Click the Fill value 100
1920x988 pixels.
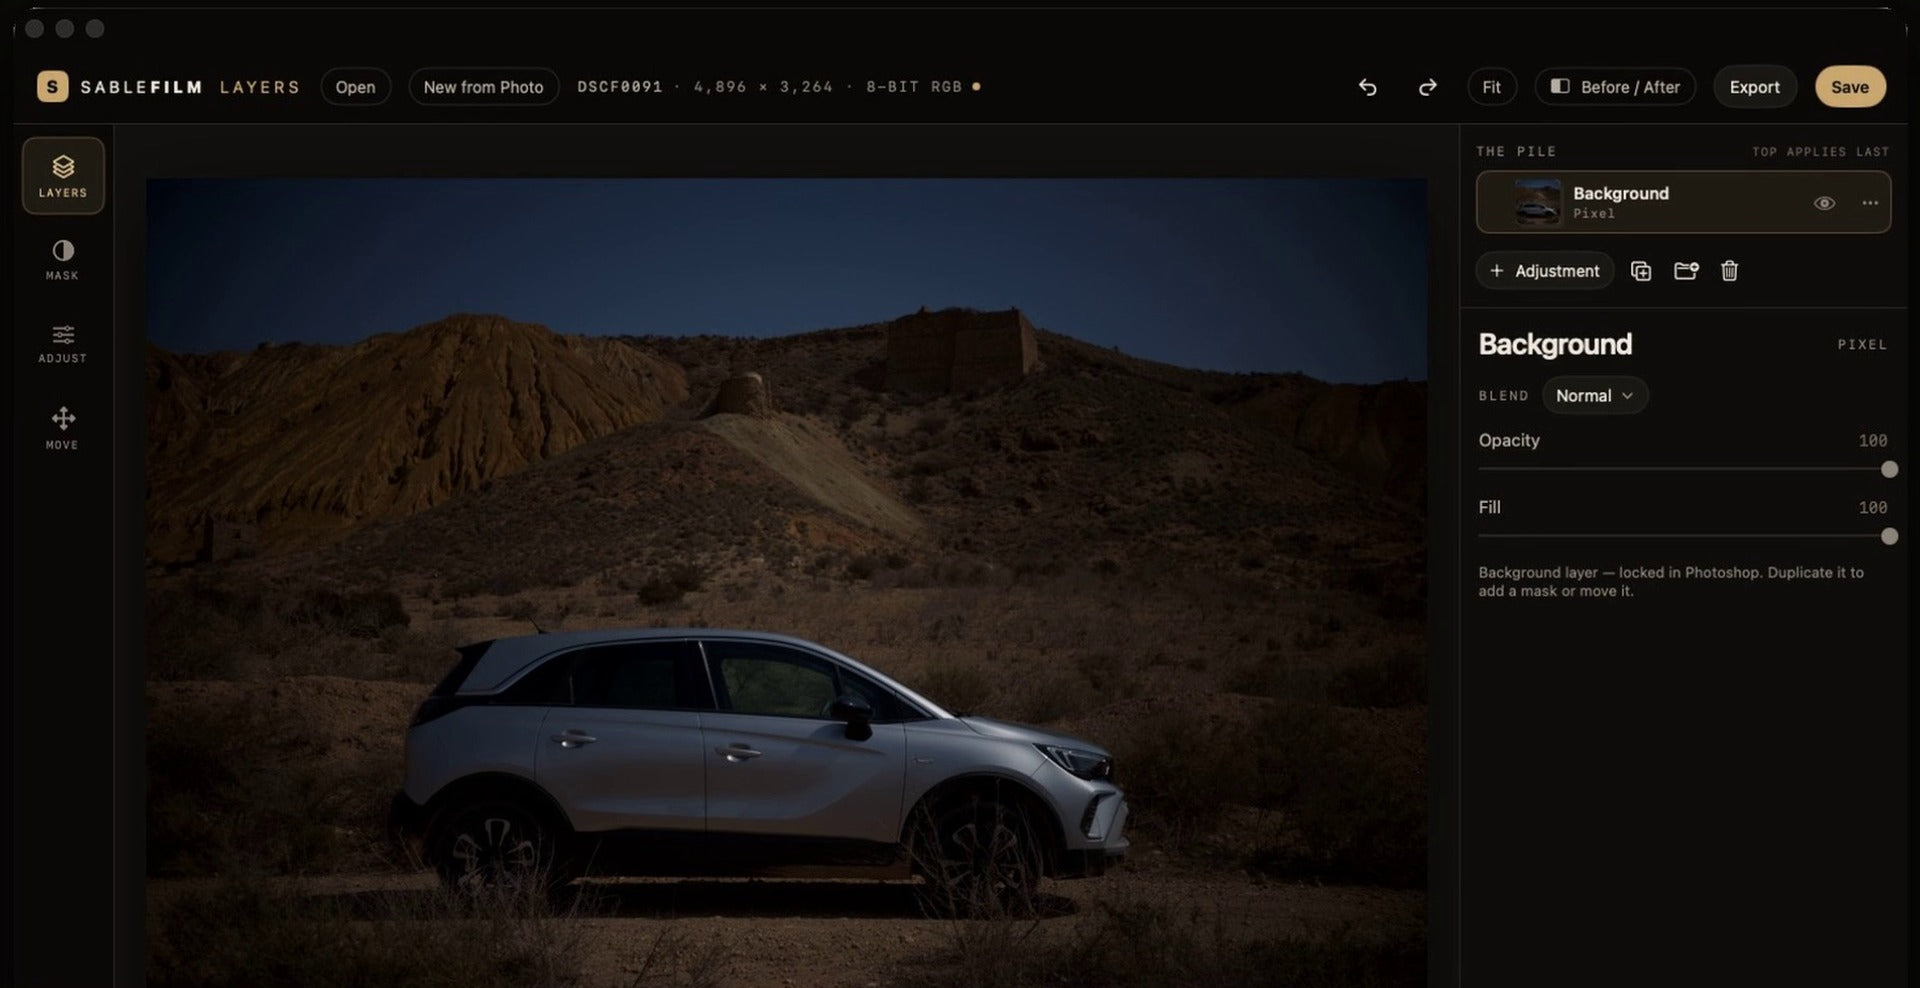tap(1872, 508)
